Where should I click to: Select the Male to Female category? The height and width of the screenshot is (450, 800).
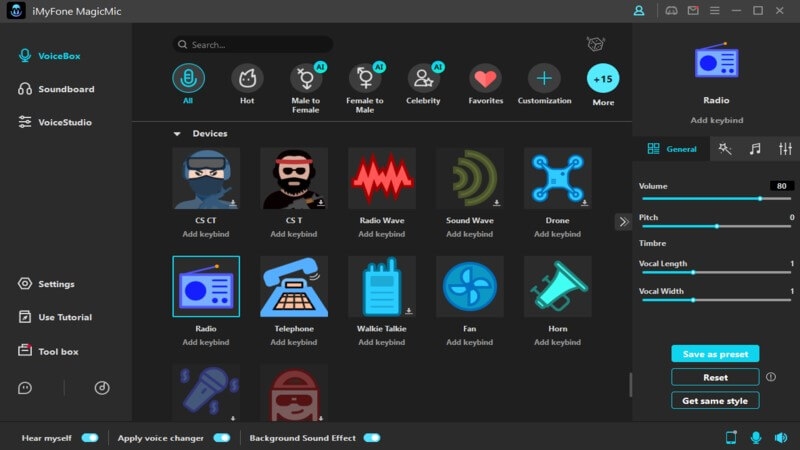click(306, 88)
